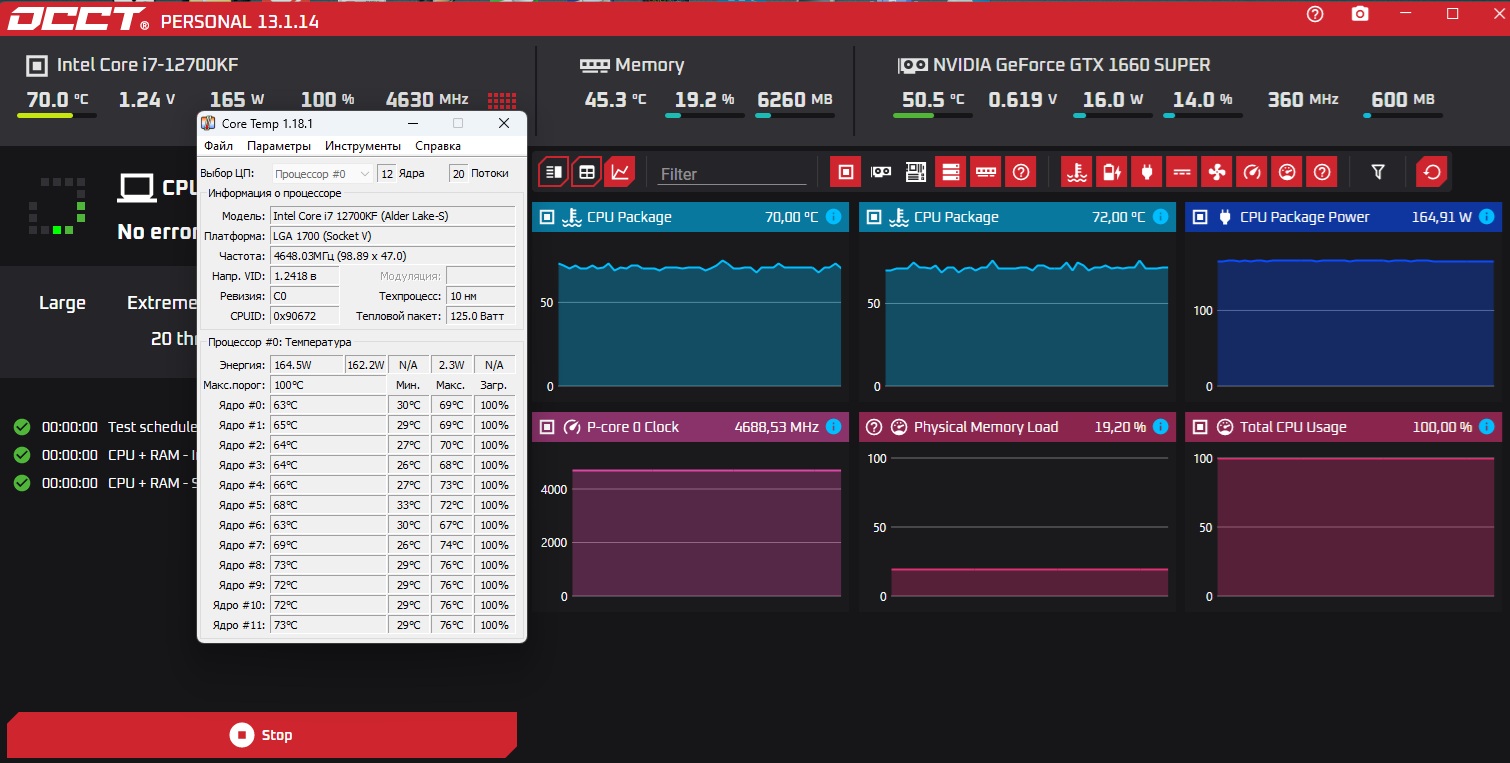Toggle checkbox on P-core 0 Clock graph
The width and height of the screenshot is (1510, 763).
547,427
